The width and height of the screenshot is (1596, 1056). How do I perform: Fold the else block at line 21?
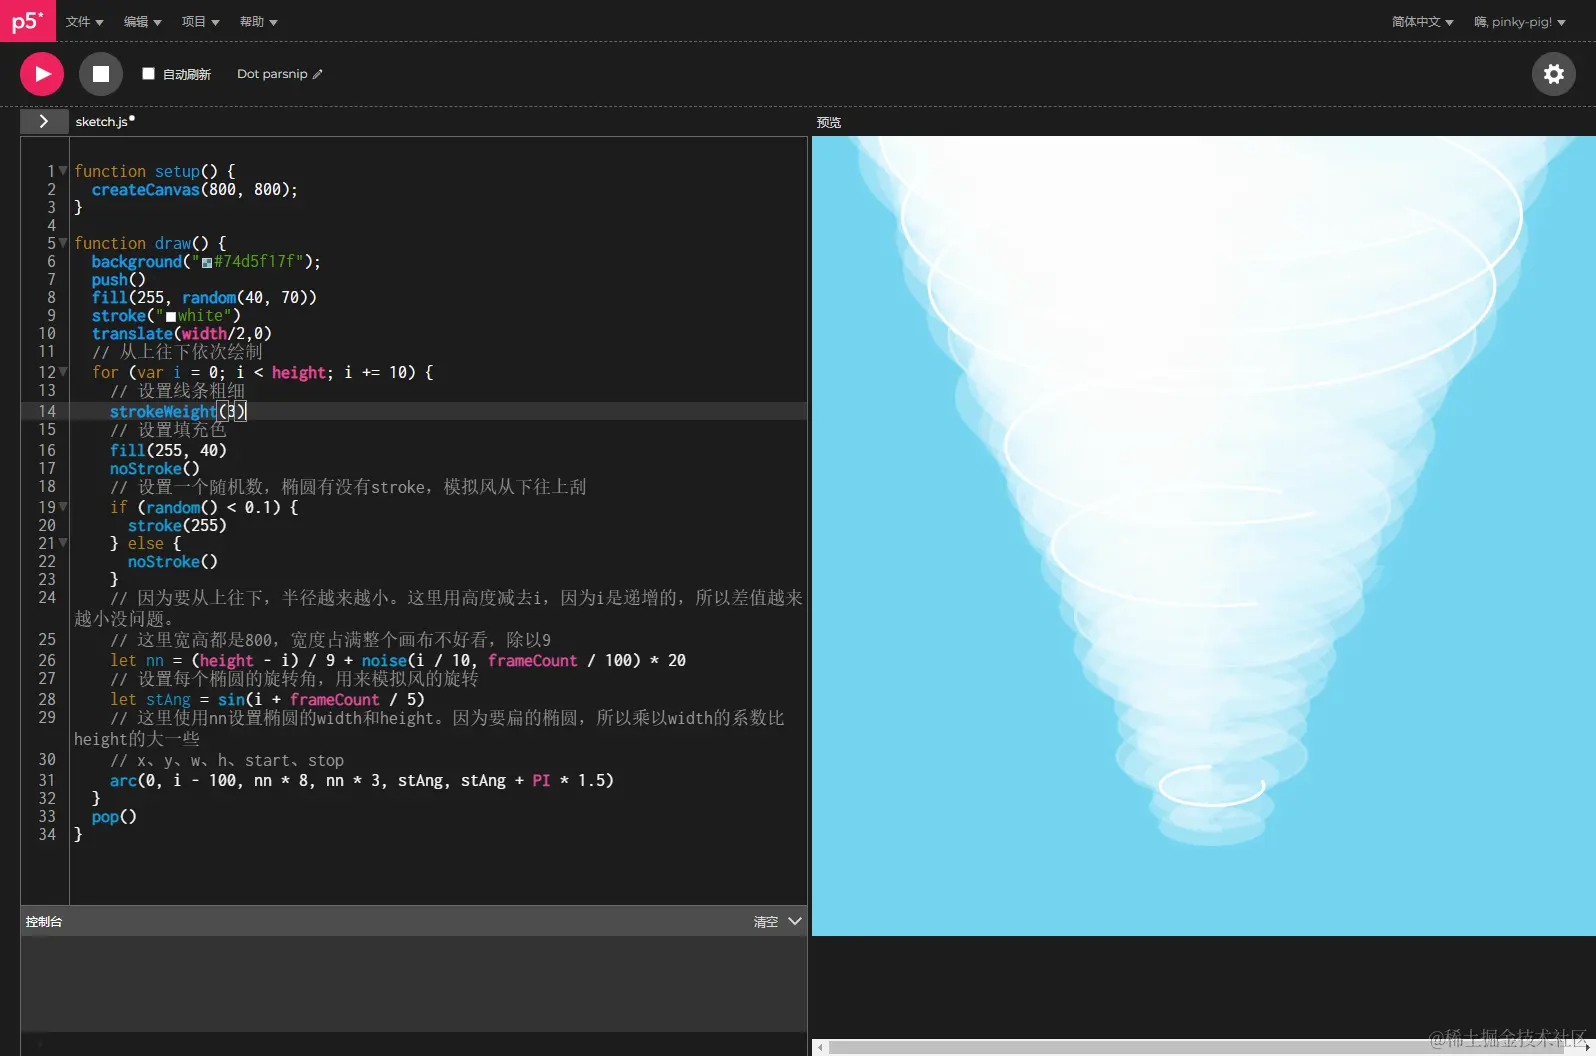pyautogui.click(x=63, y=543)
